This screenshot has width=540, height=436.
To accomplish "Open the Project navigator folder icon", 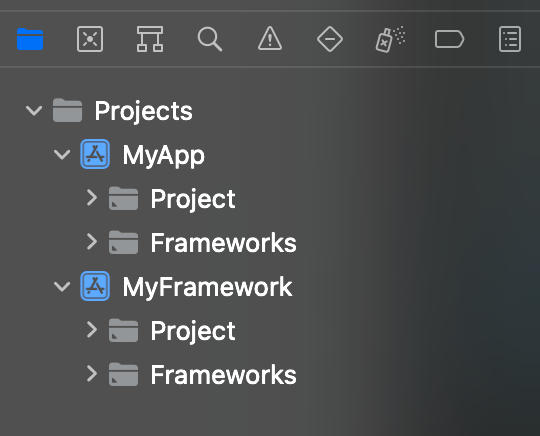I will coord(30,39).
